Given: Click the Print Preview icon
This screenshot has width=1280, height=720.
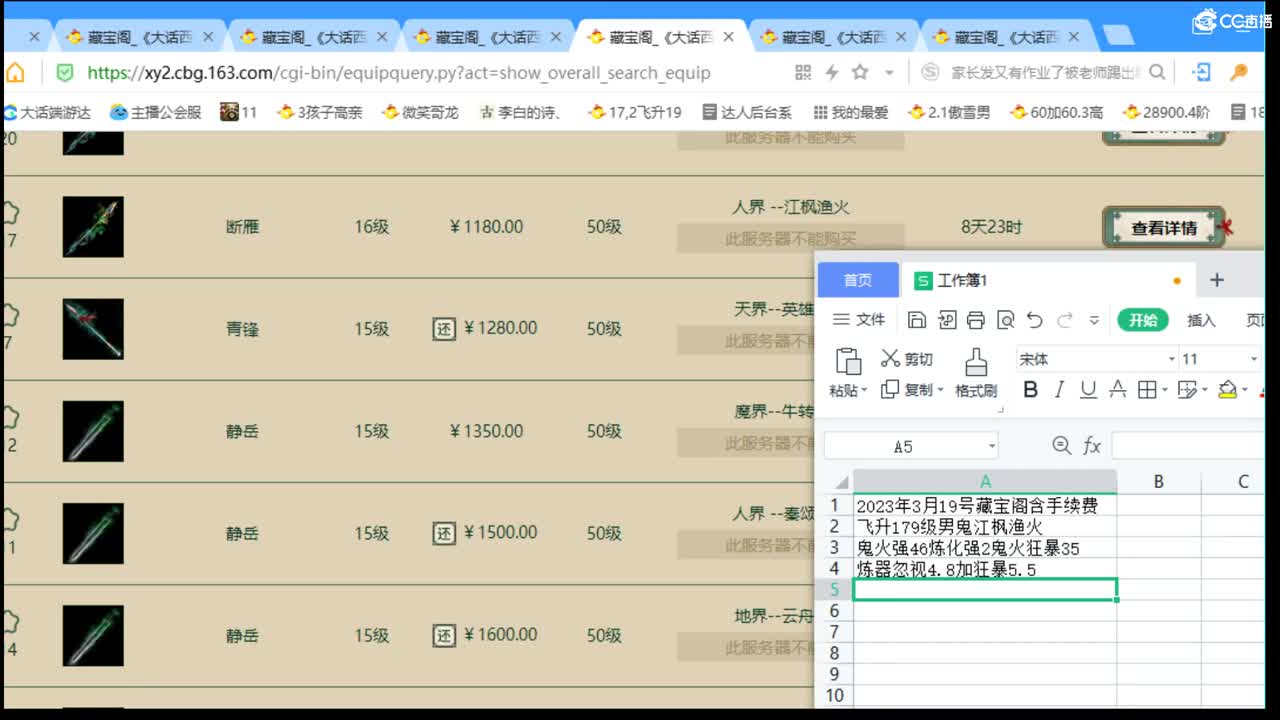Looking at the screenshot, I should [x=1006, y=318].
